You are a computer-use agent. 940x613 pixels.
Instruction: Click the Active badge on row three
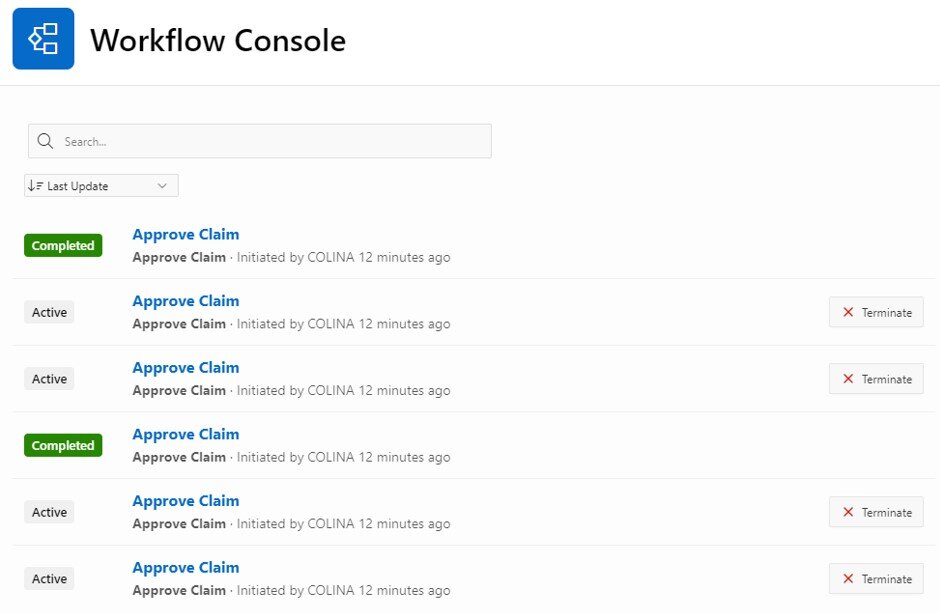49,378
